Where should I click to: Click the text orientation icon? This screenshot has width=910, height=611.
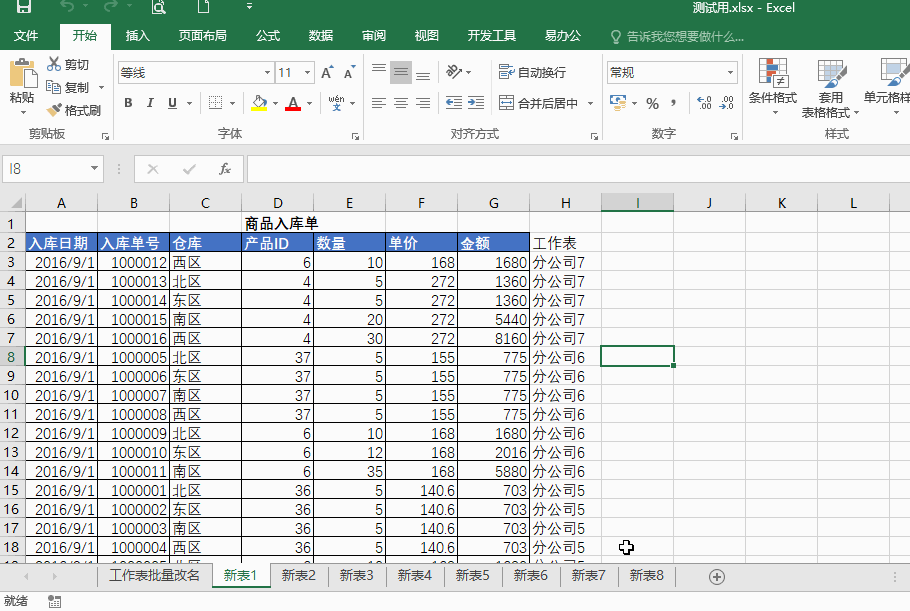[x=454, y=72]
